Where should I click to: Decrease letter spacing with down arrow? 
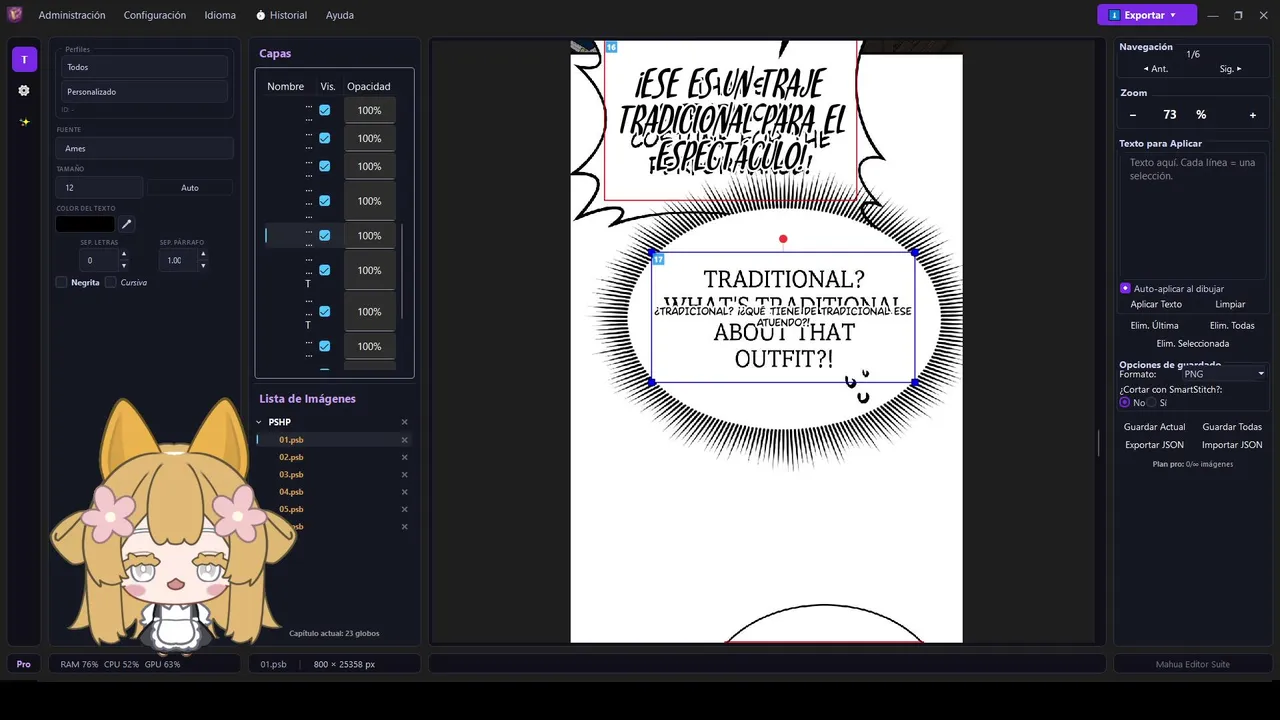click(x=124, y=266)
